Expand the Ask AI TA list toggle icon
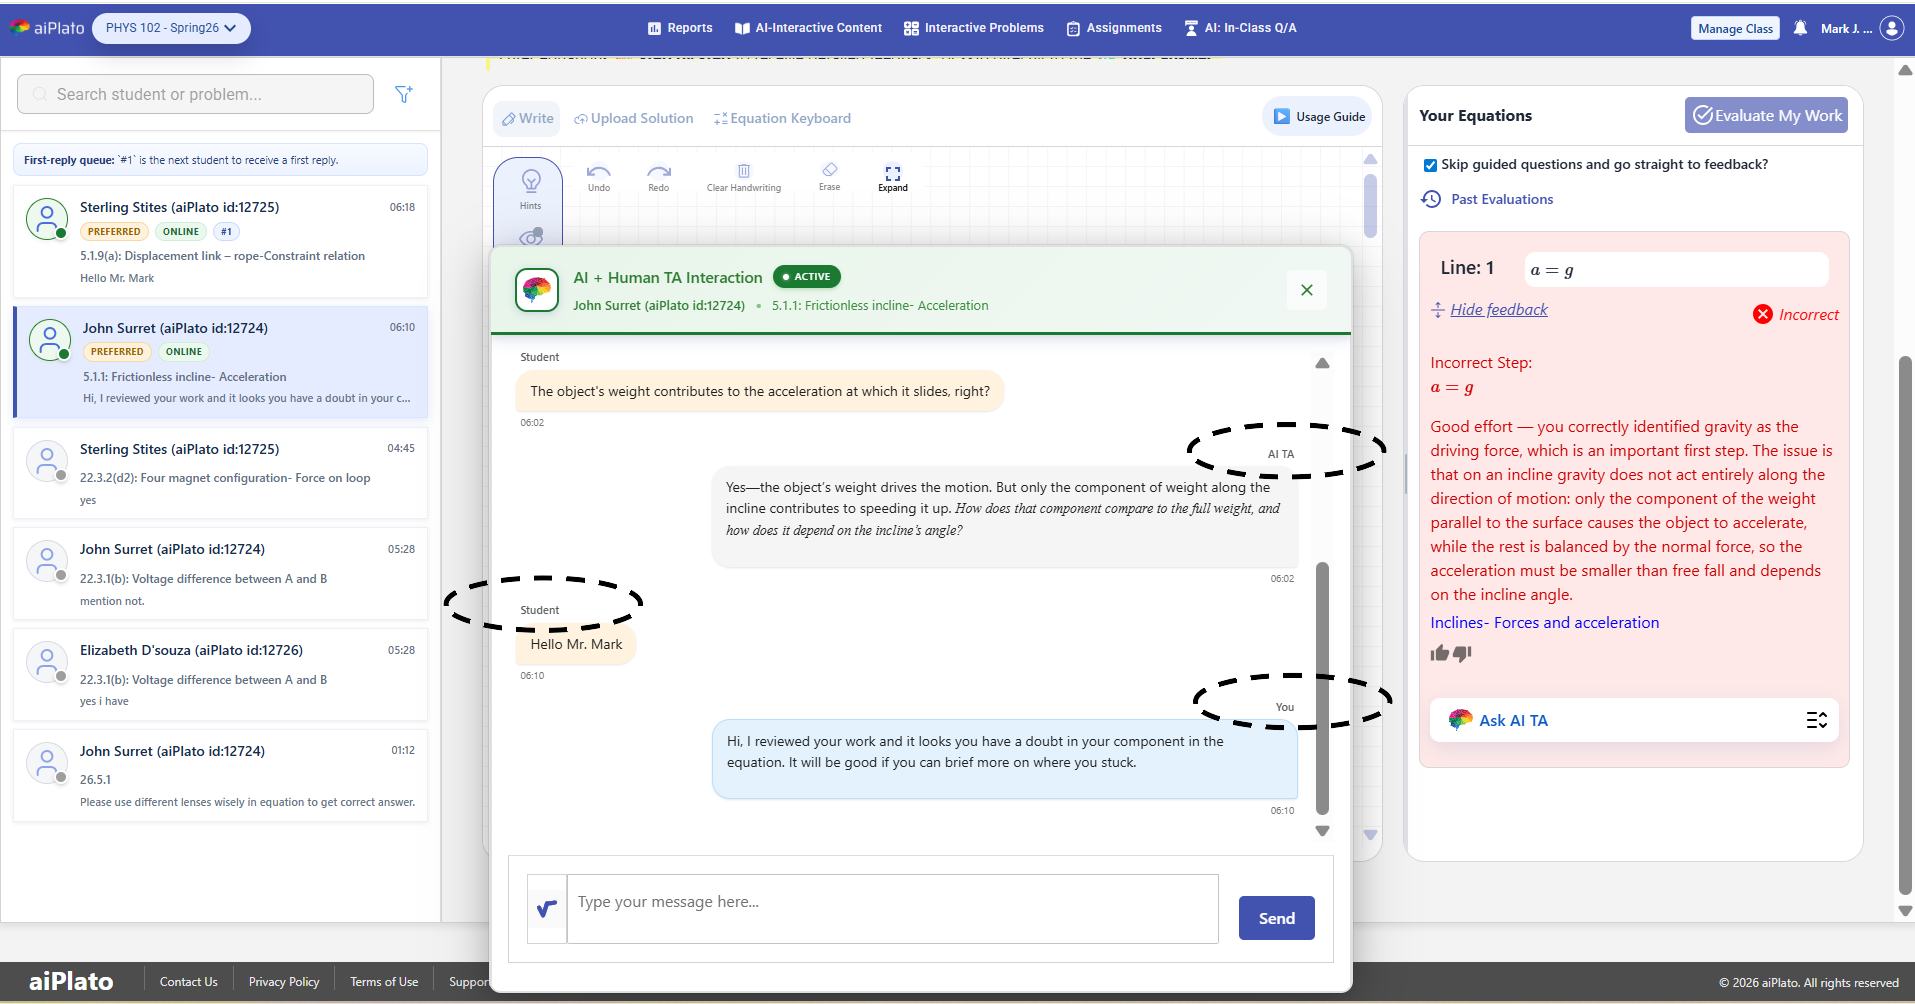 coord(1817,720)
